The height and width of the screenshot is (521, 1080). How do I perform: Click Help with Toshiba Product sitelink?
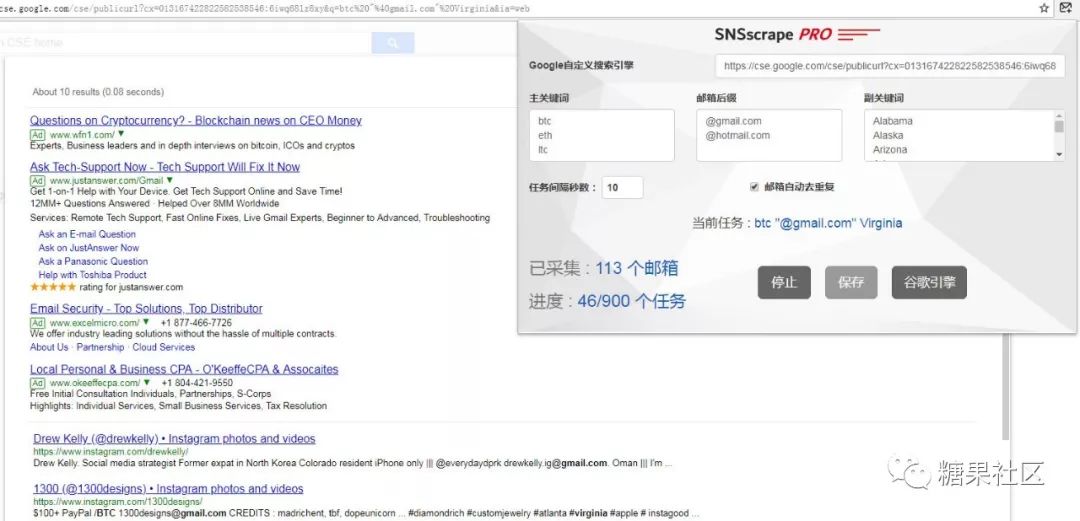pos(92,274)
